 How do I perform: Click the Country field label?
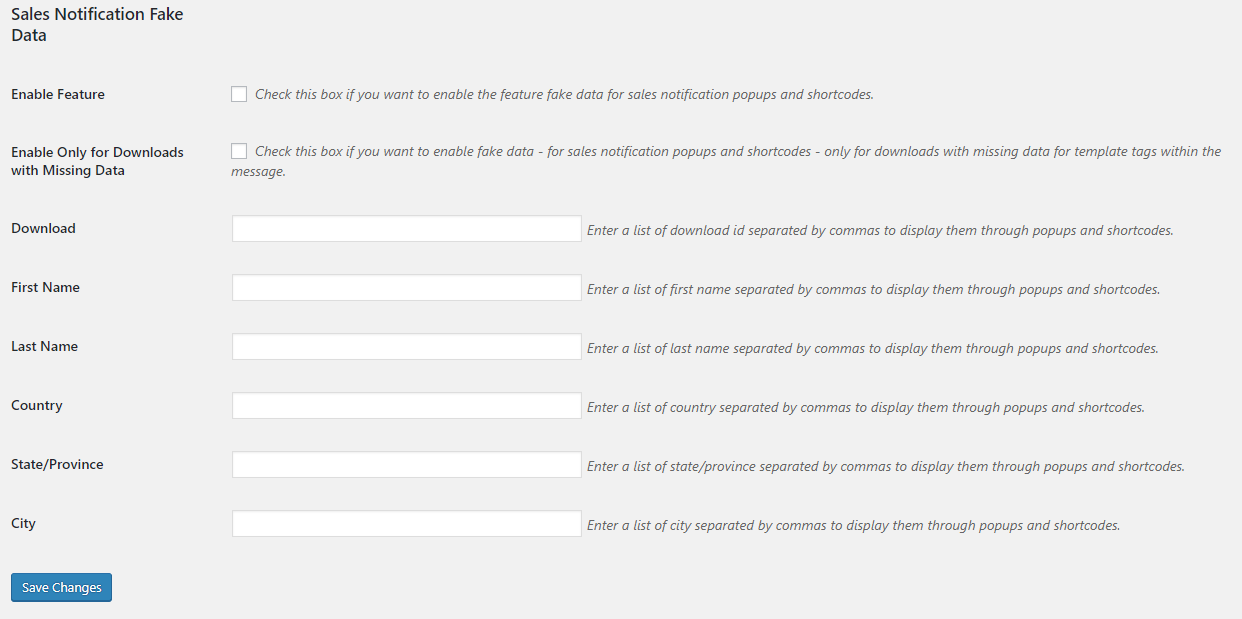[37, 405]
